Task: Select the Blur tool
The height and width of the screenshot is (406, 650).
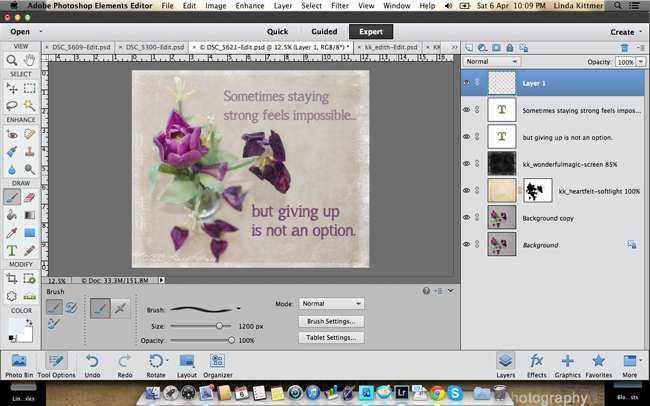Action: [x=12, y=169]
